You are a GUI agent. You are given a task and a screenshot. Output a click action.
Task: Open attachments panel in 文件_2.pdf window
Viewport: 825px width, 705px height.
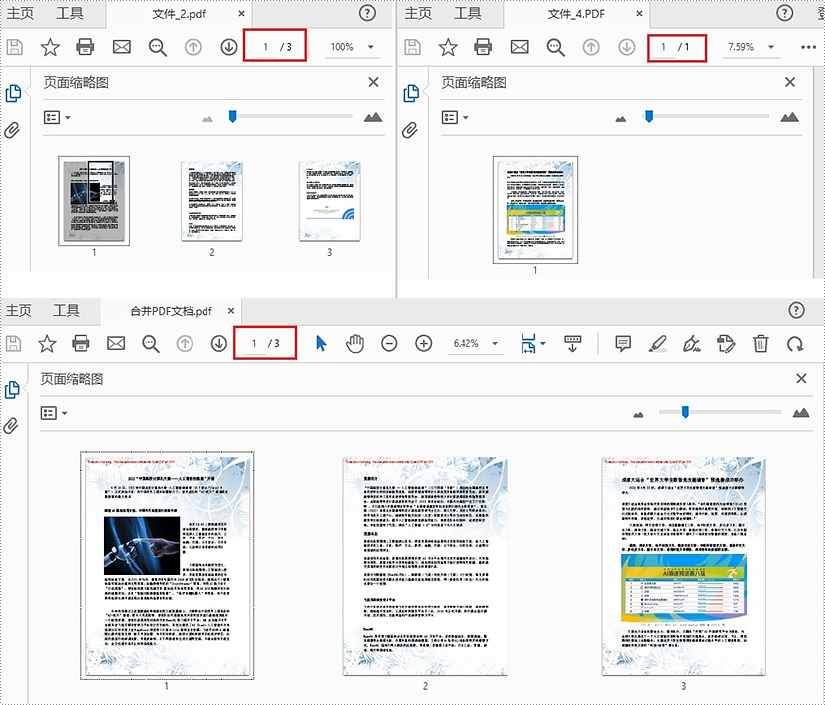[13, 130]
